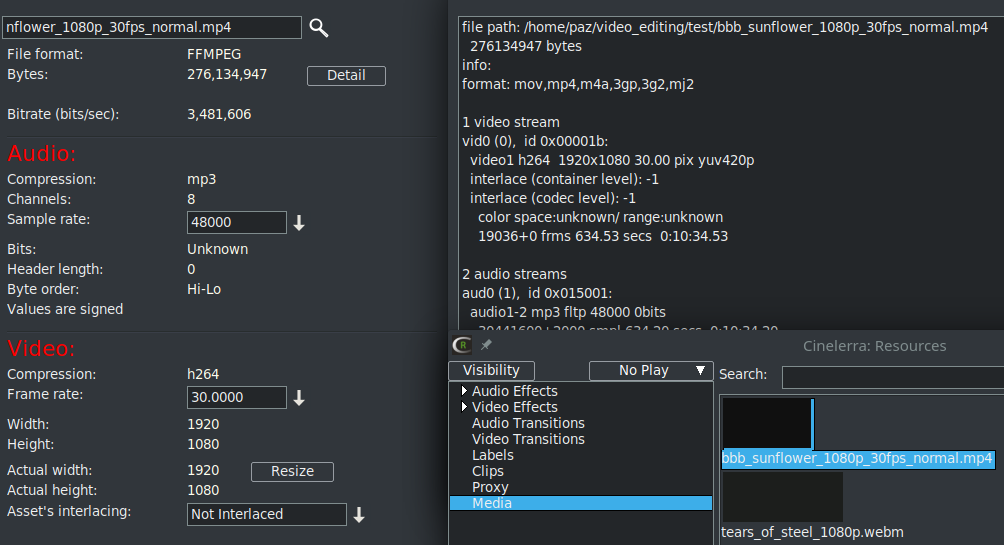Image resolution: width=1004 pixels, height=545 pixels.
Task: Click the Search field in Resources
Action: [892, 376]
